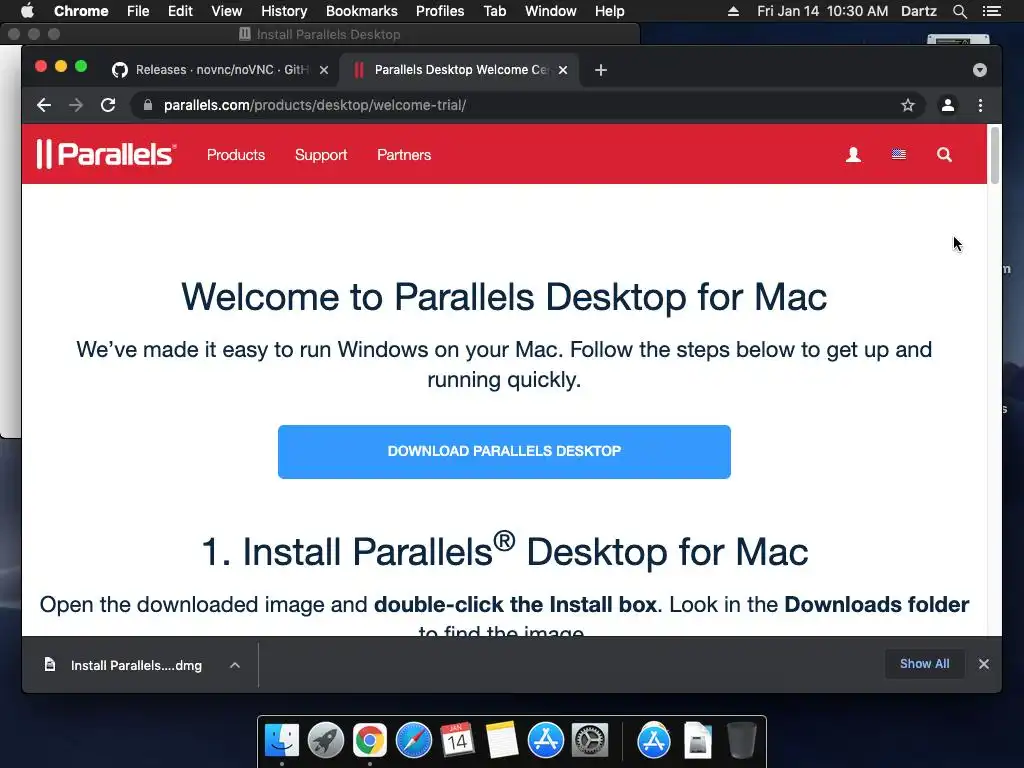The image size is (1024, 768).
Task: Click the eject icon in menu bar
Action: point(733,11)
